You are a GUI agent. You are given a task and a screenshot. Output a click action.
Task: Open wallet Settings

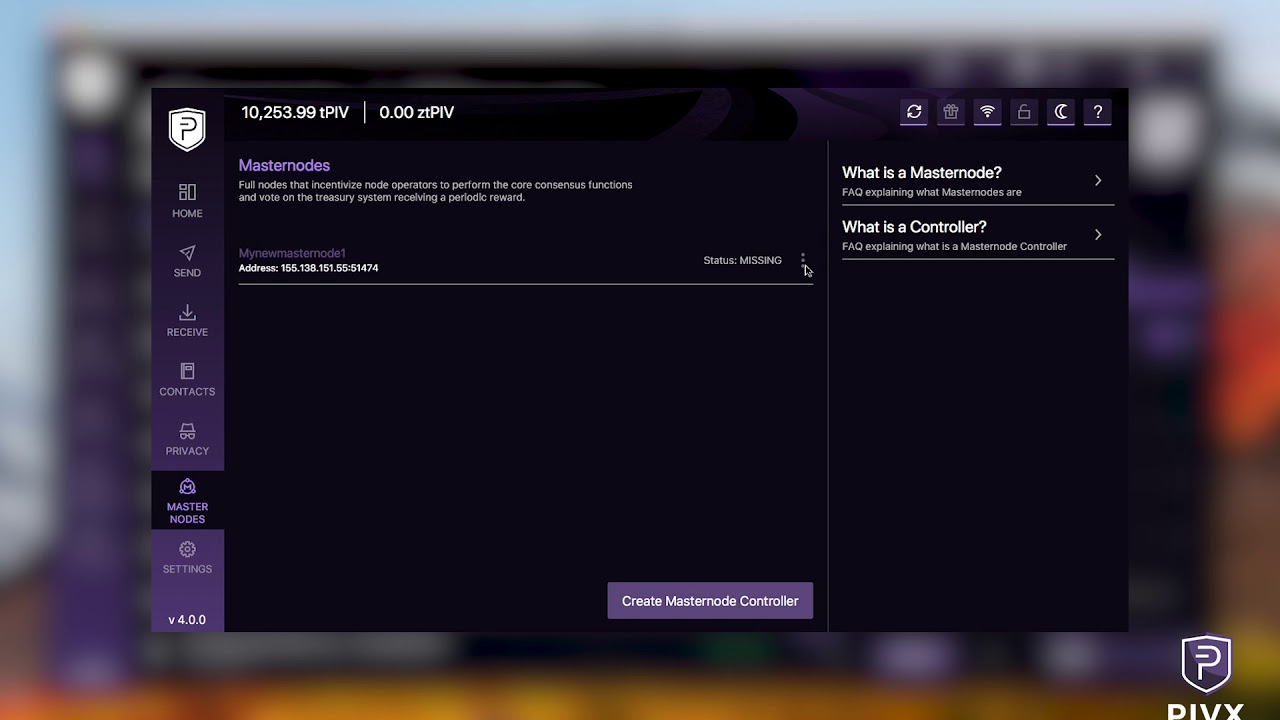[187, 557]
